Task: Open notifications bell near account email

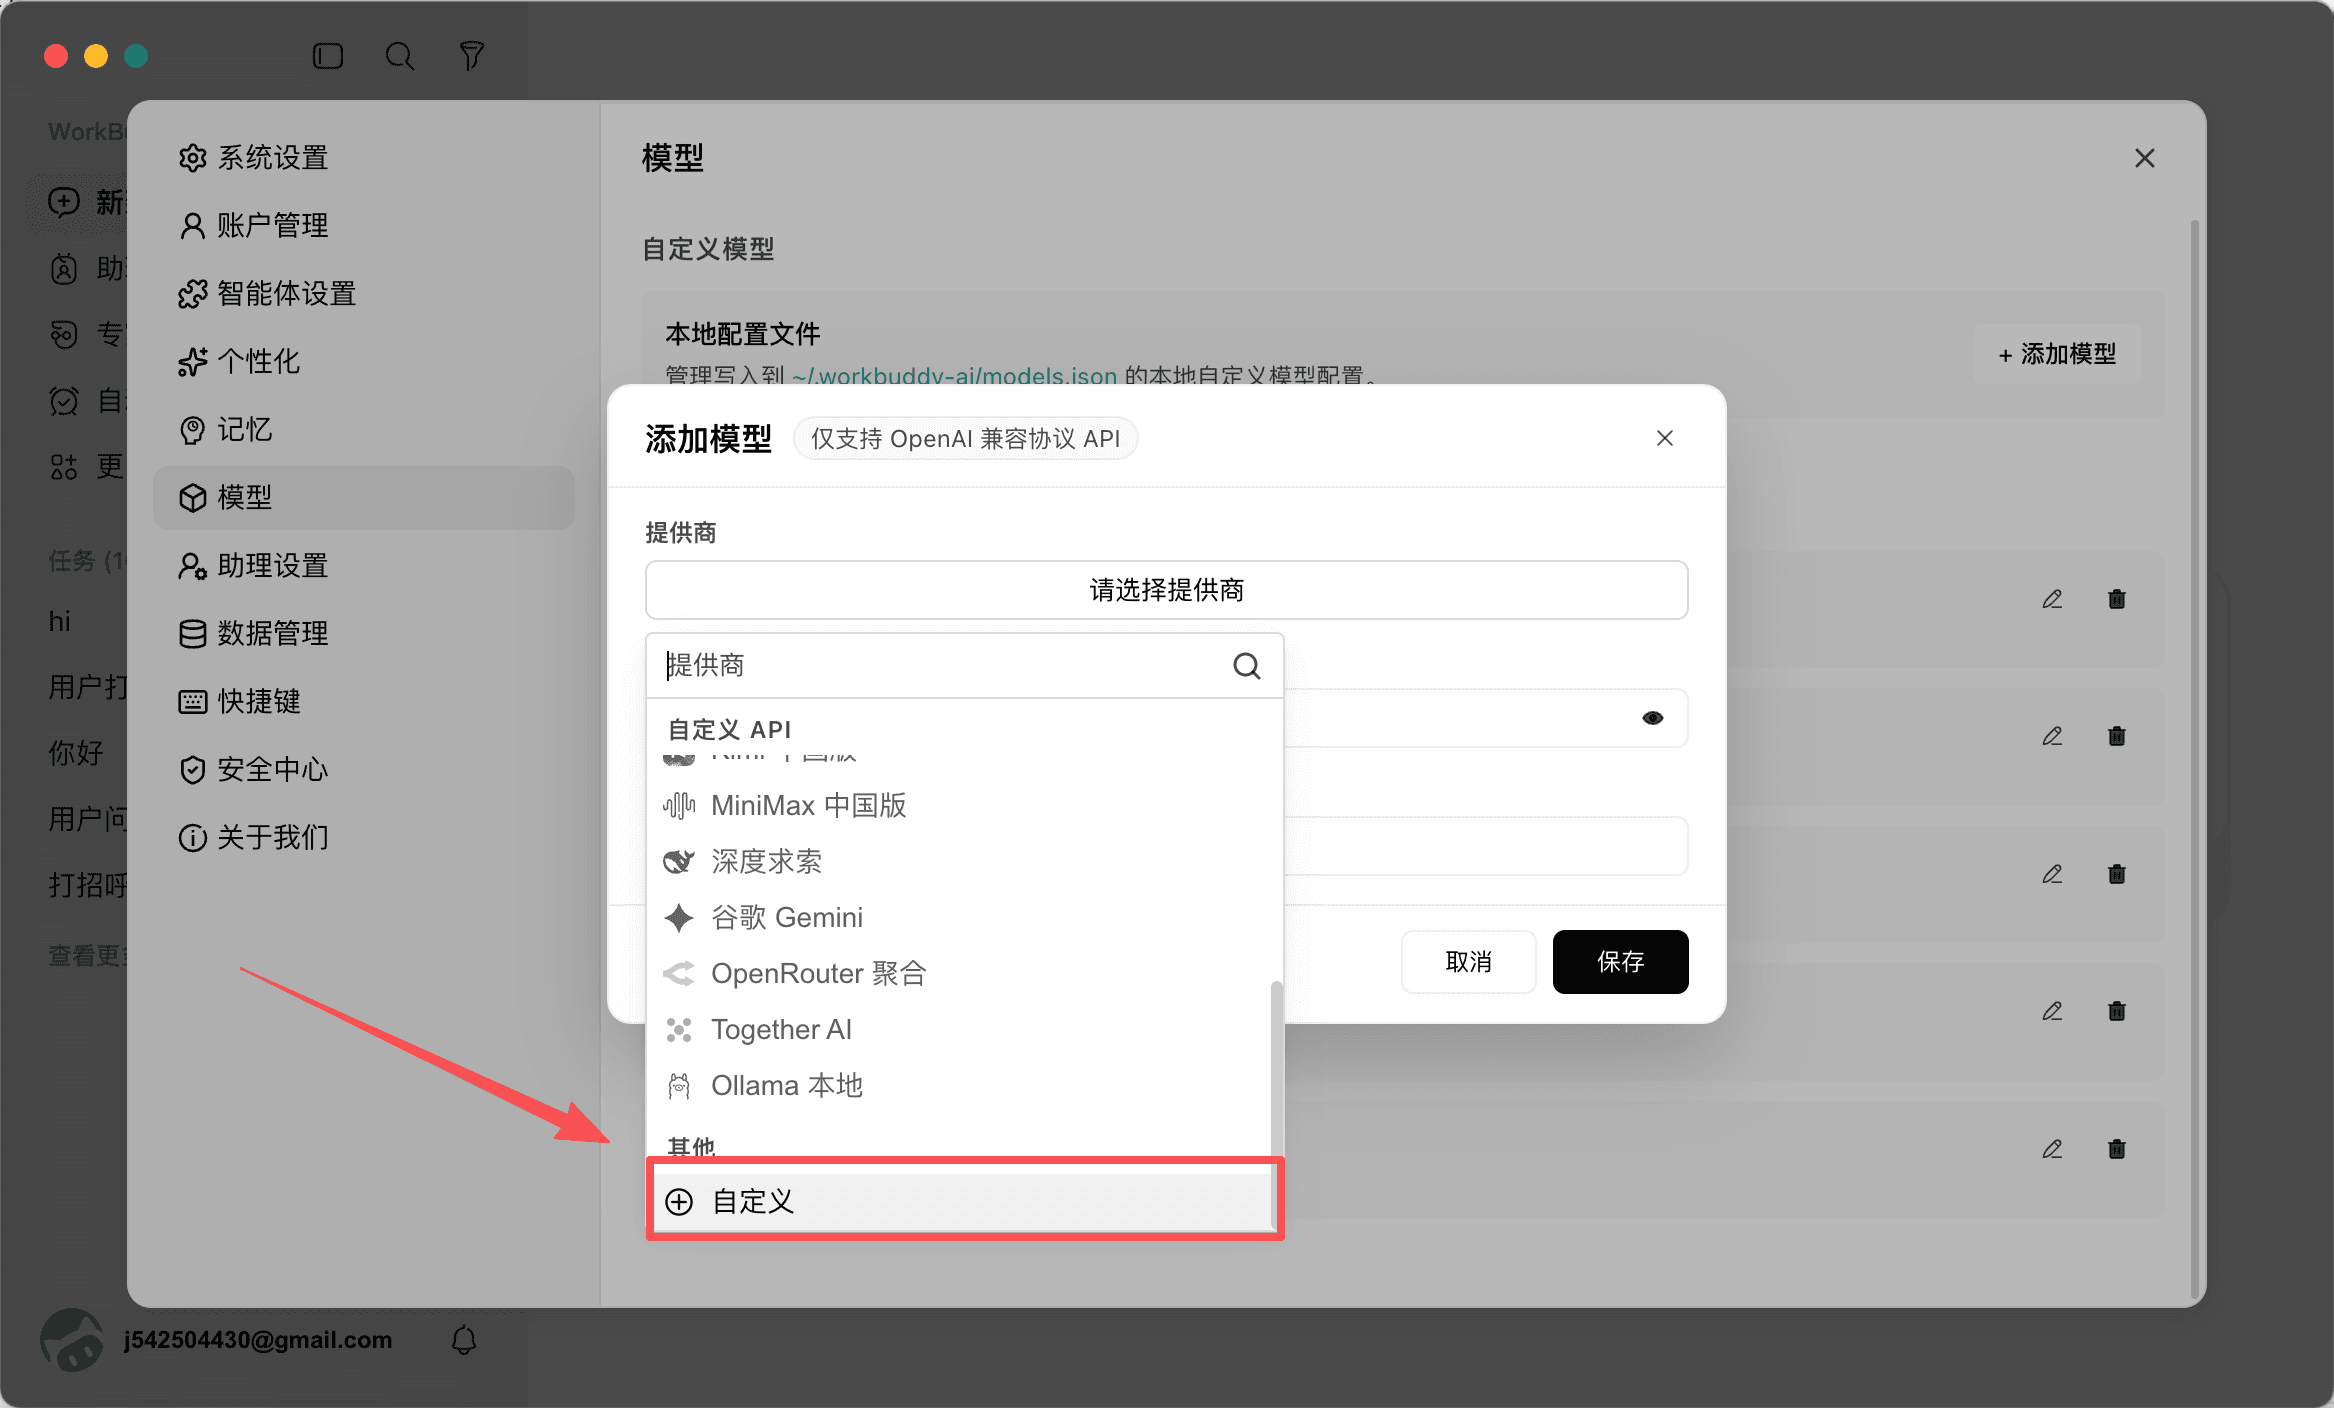Action: (x=464, y=1340)
